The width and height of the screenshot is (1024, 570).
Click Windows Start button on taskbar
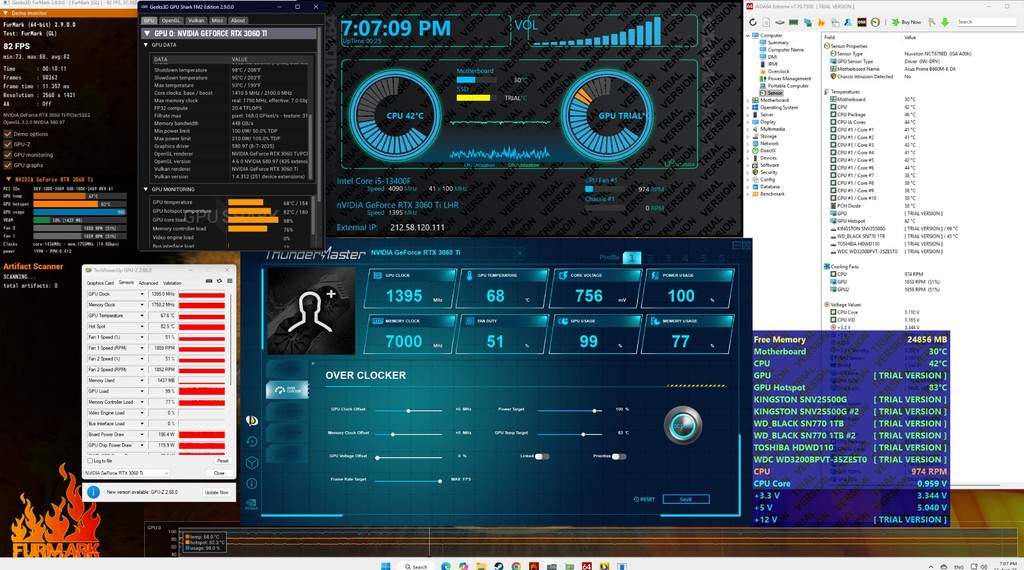(385, 565)
